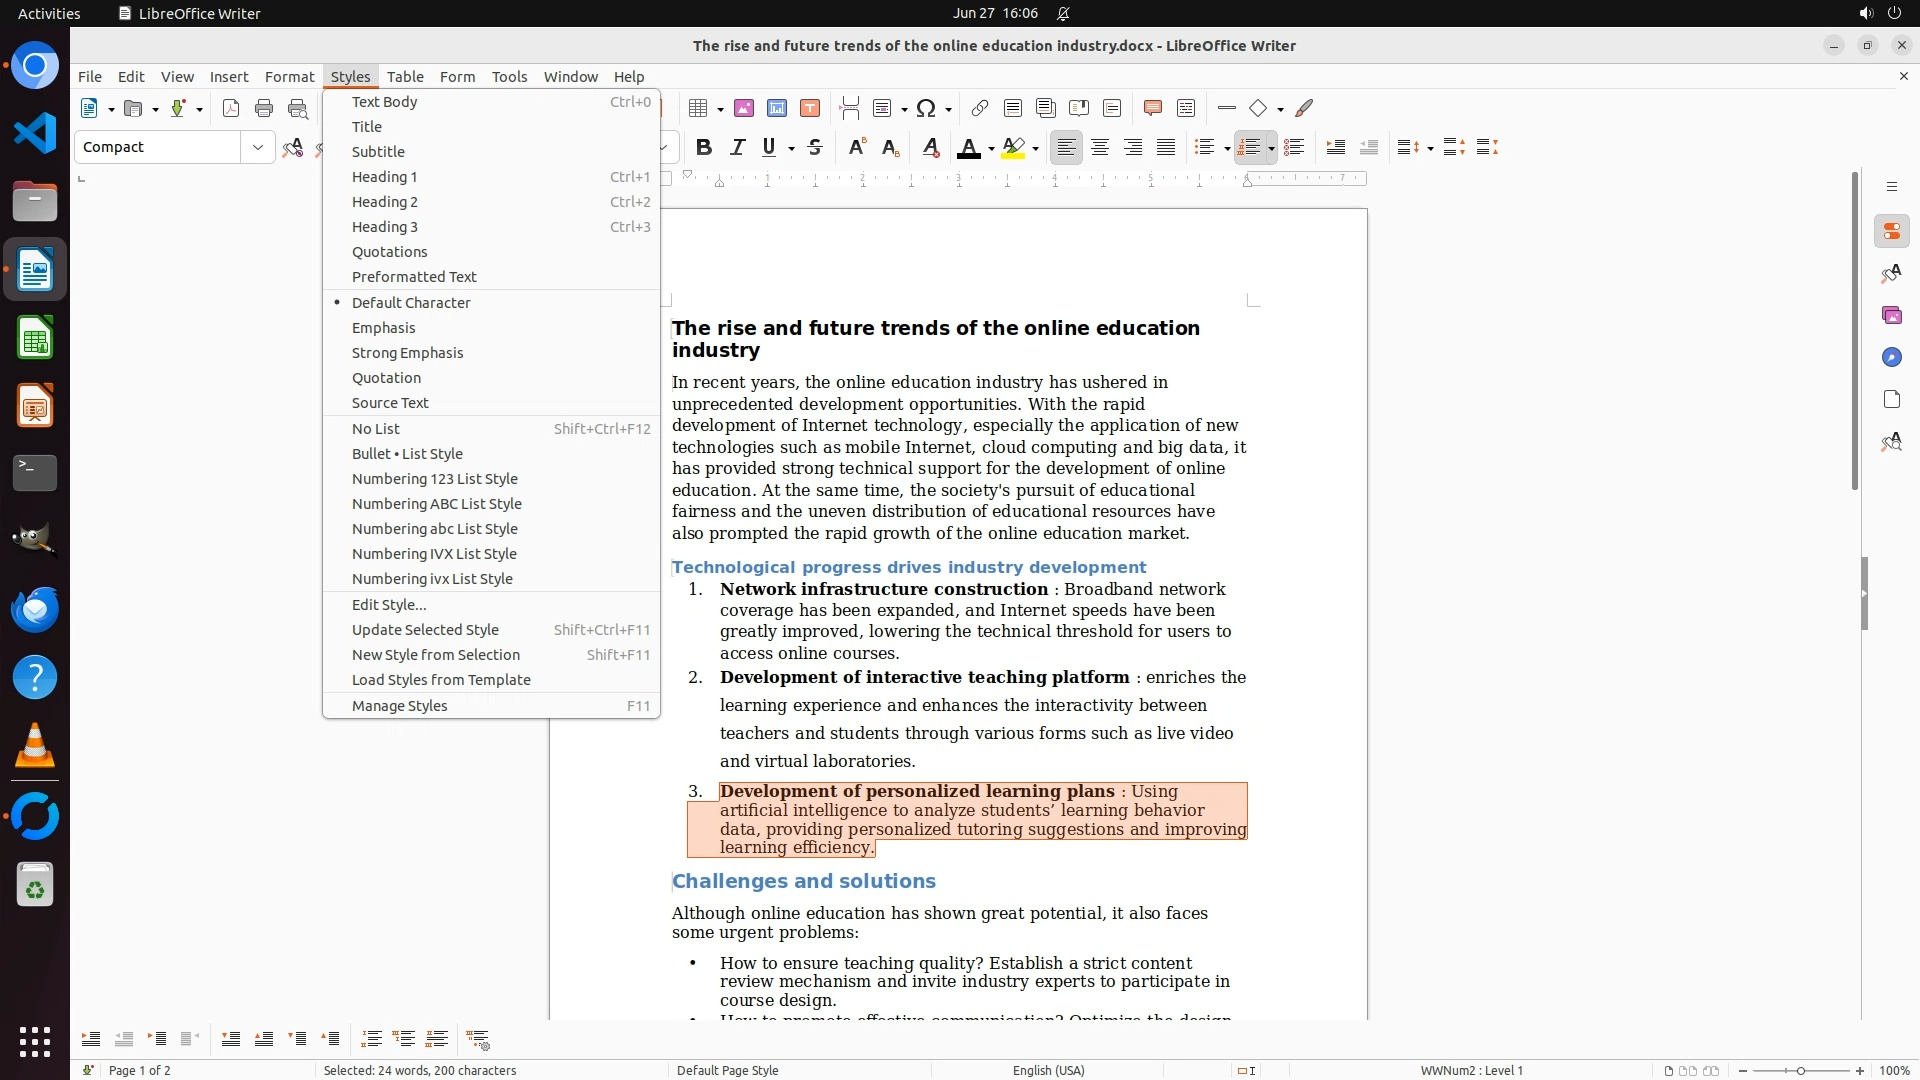Click the Insert Image toolbar icon
This screenshot has height=1080, width=1920.
(x=743, y=109)
